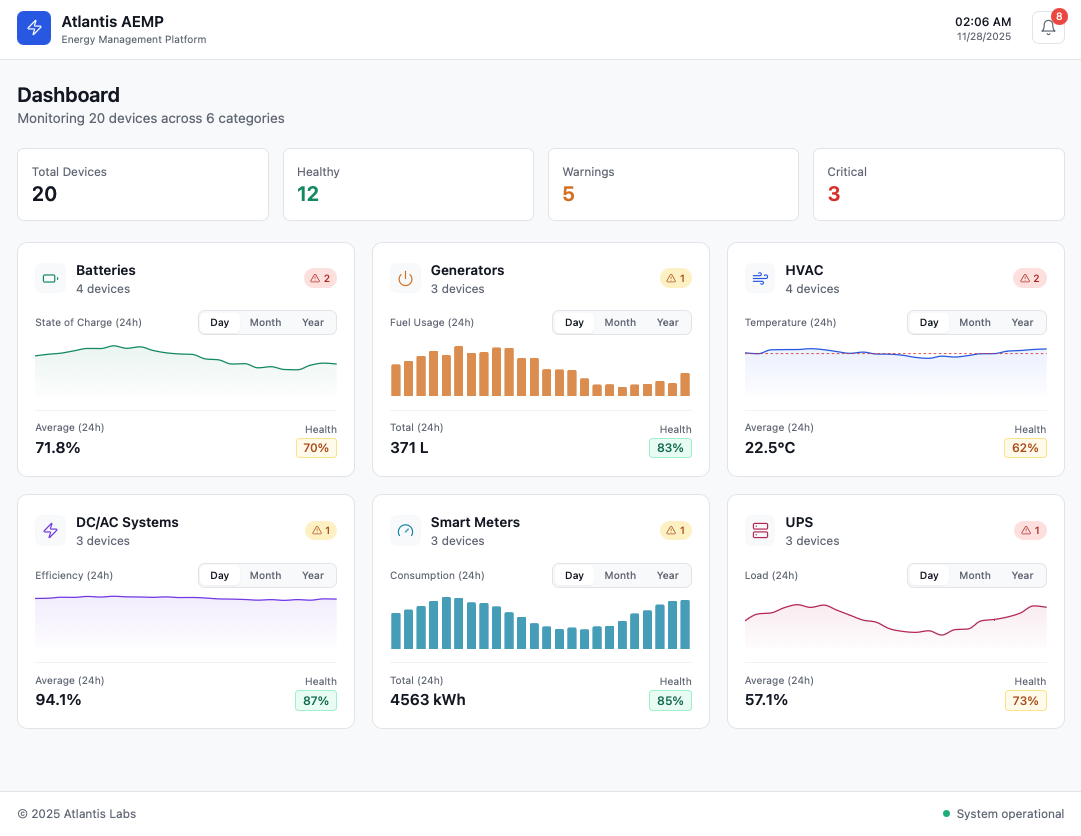Click the Warnings count summary card
This screenshot has width=1081, height=836.
tap(673, 184)
